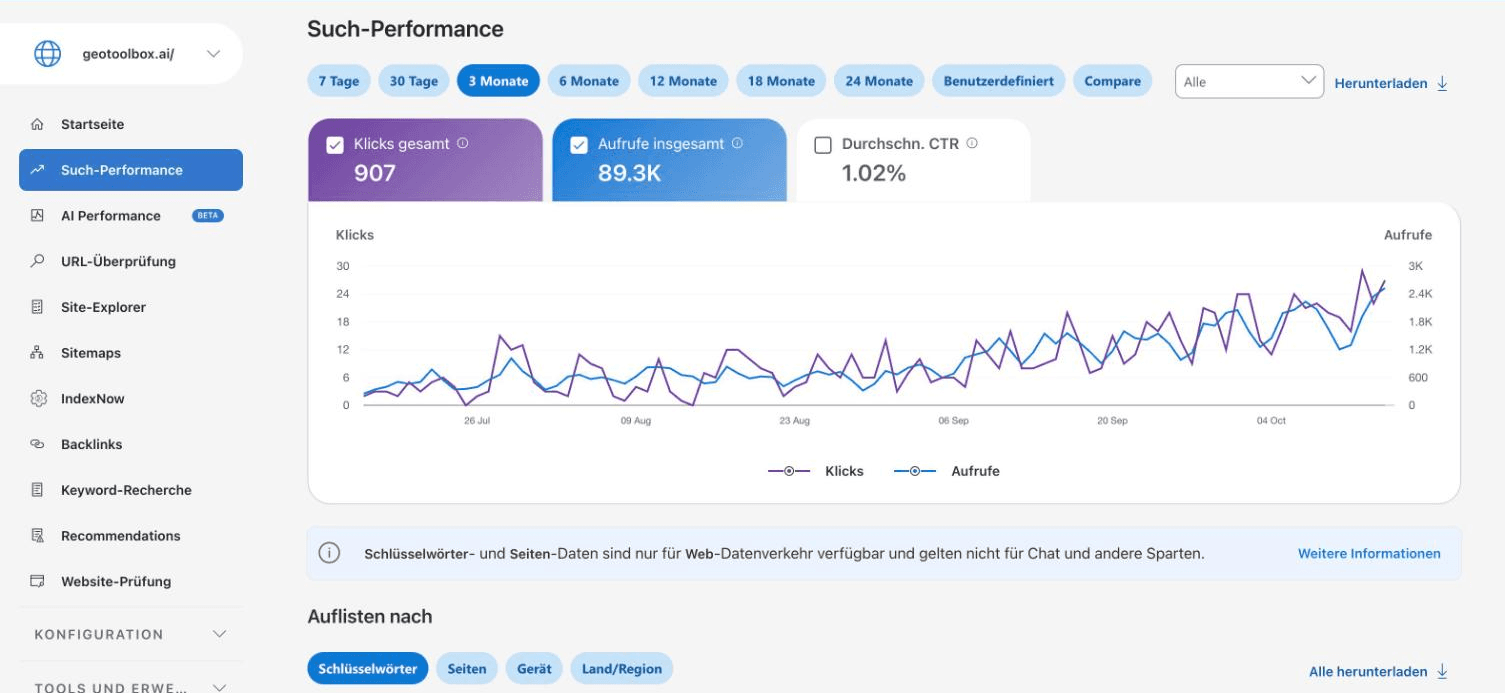Choose the Benutzerdefiniert date range
The width and height of the screenshot is (1505, 693).
pos(999,81)
